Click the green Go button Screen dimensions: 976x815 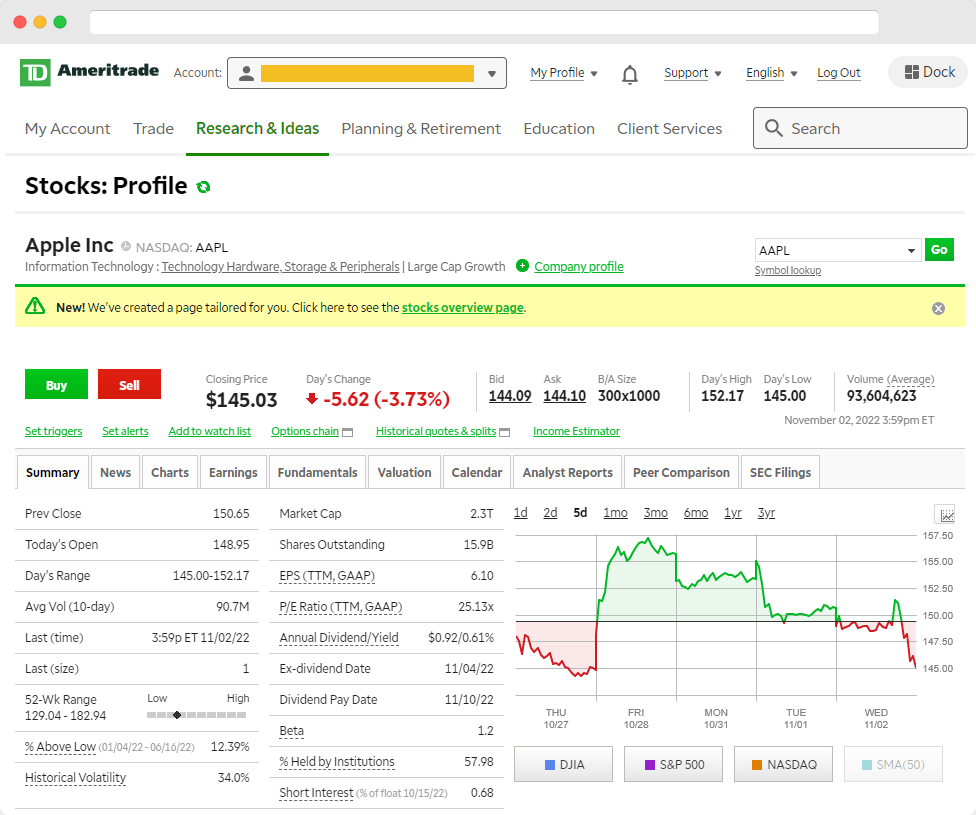(x=939, y=250)
